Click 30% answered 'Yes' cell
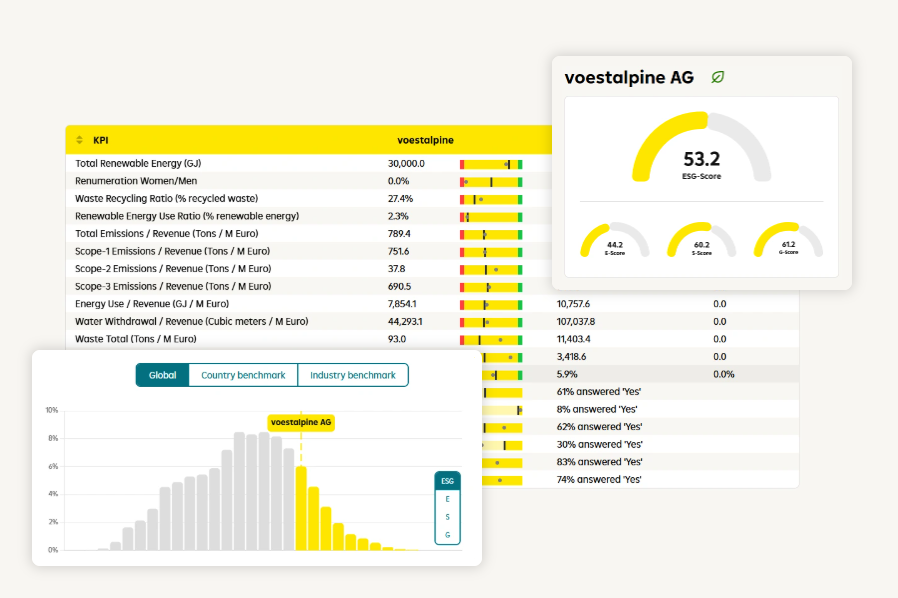This screenshot has width=898, height=598. 600,444
